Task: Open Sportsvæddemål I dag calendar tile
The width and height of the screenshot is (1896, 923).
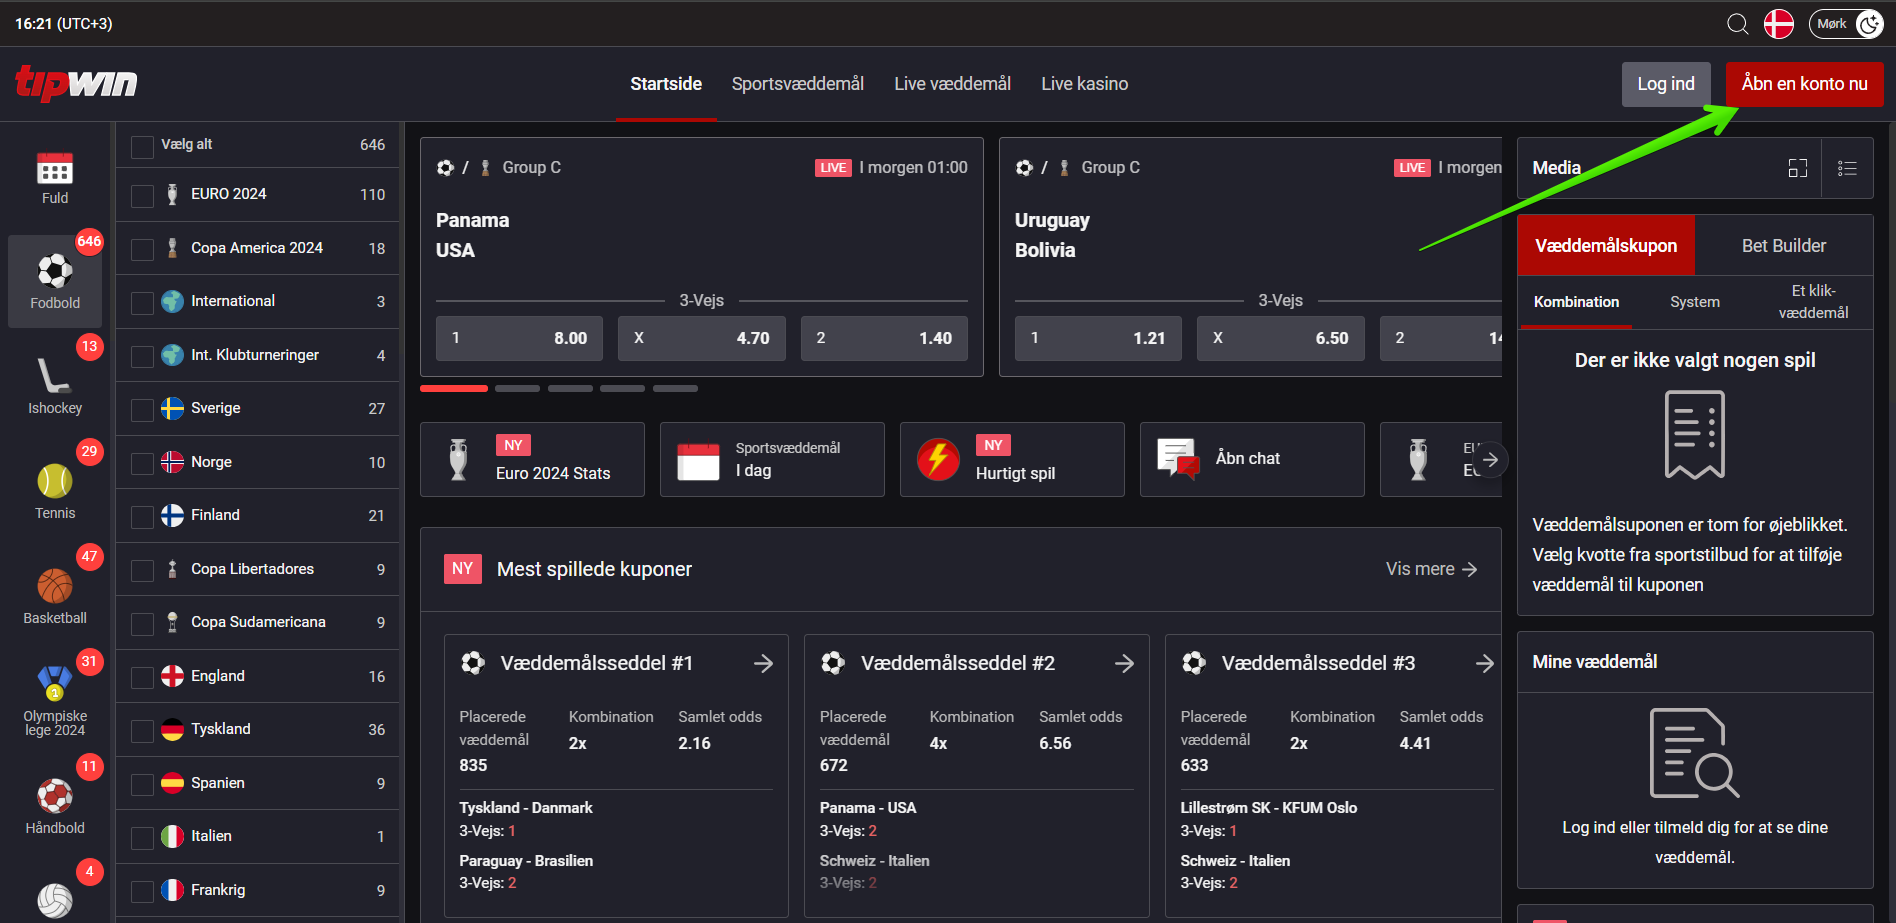Action: 773,460
